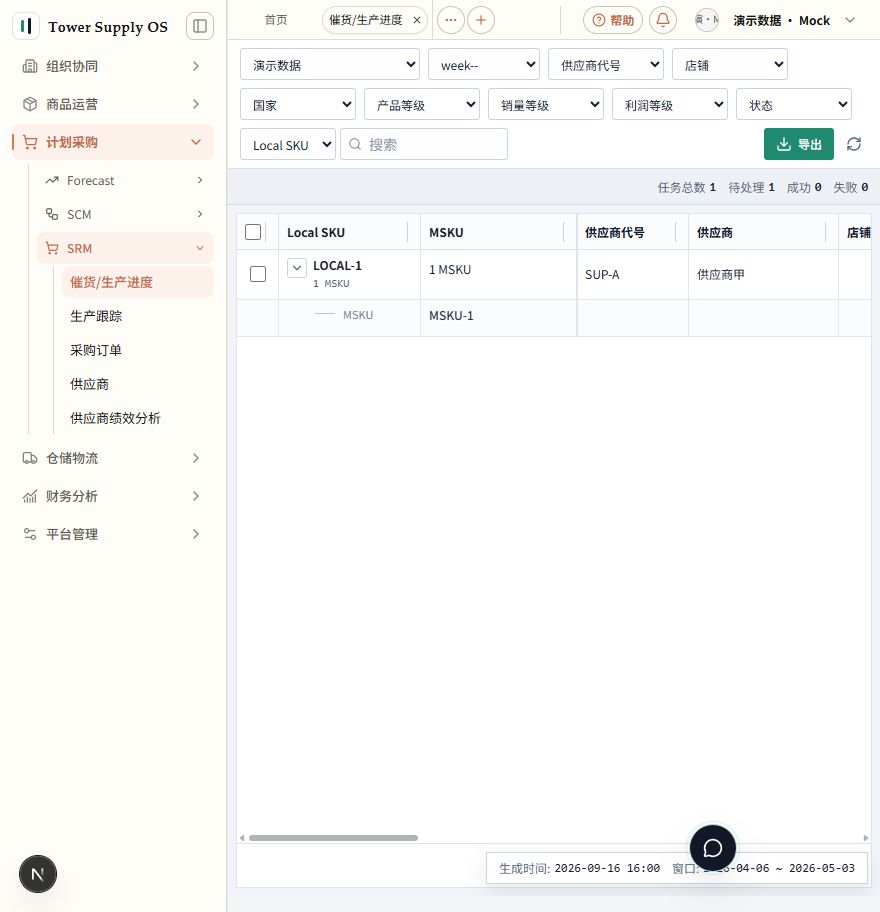Click the 财务分析 chart icon
880x912 pixels.
[30, 496]
